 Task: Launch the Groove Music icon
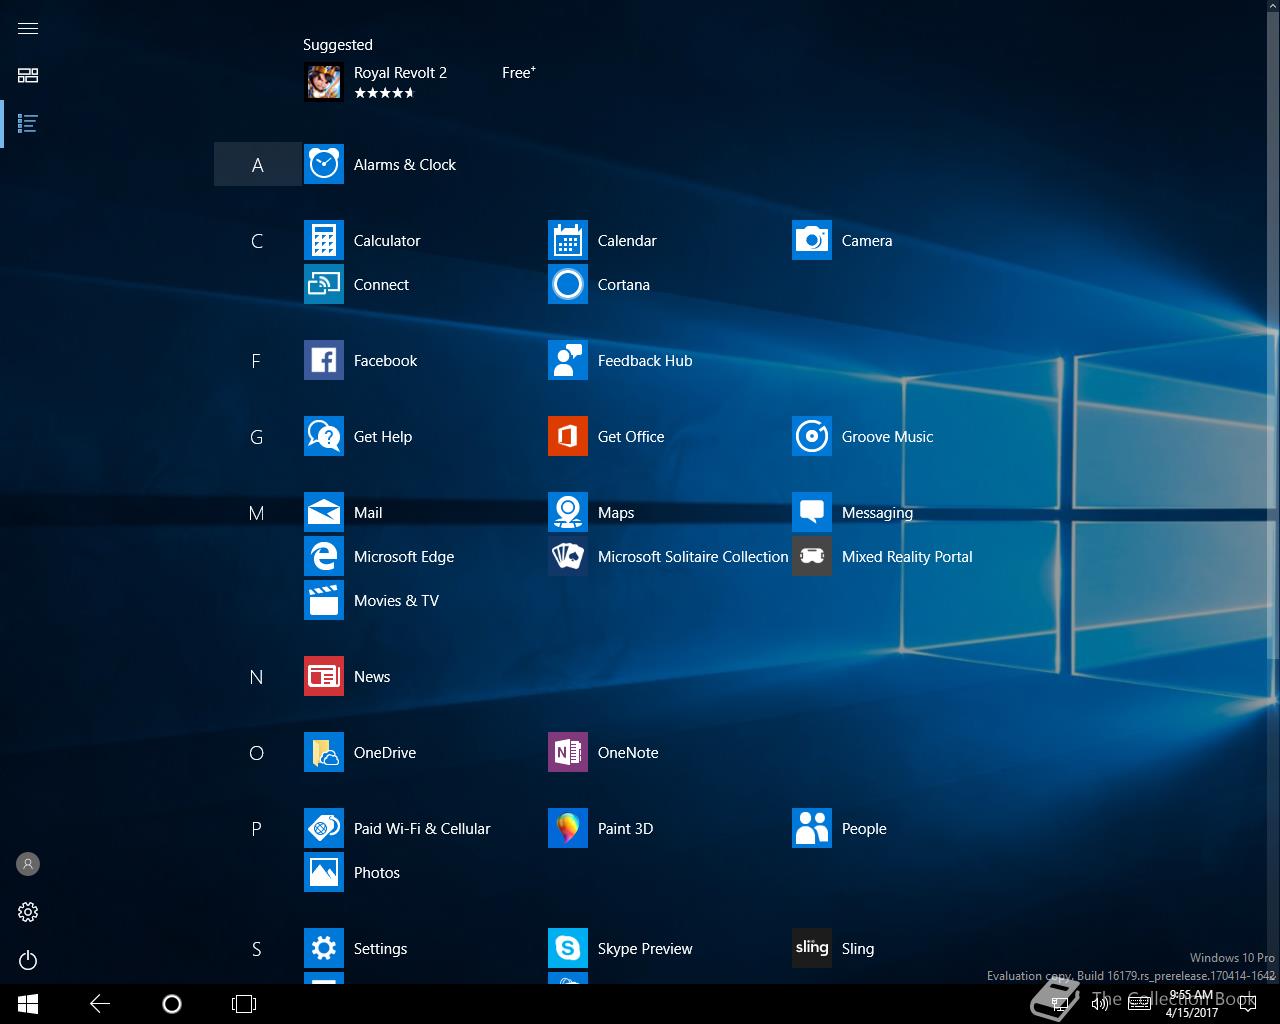[x=812, y=436]
